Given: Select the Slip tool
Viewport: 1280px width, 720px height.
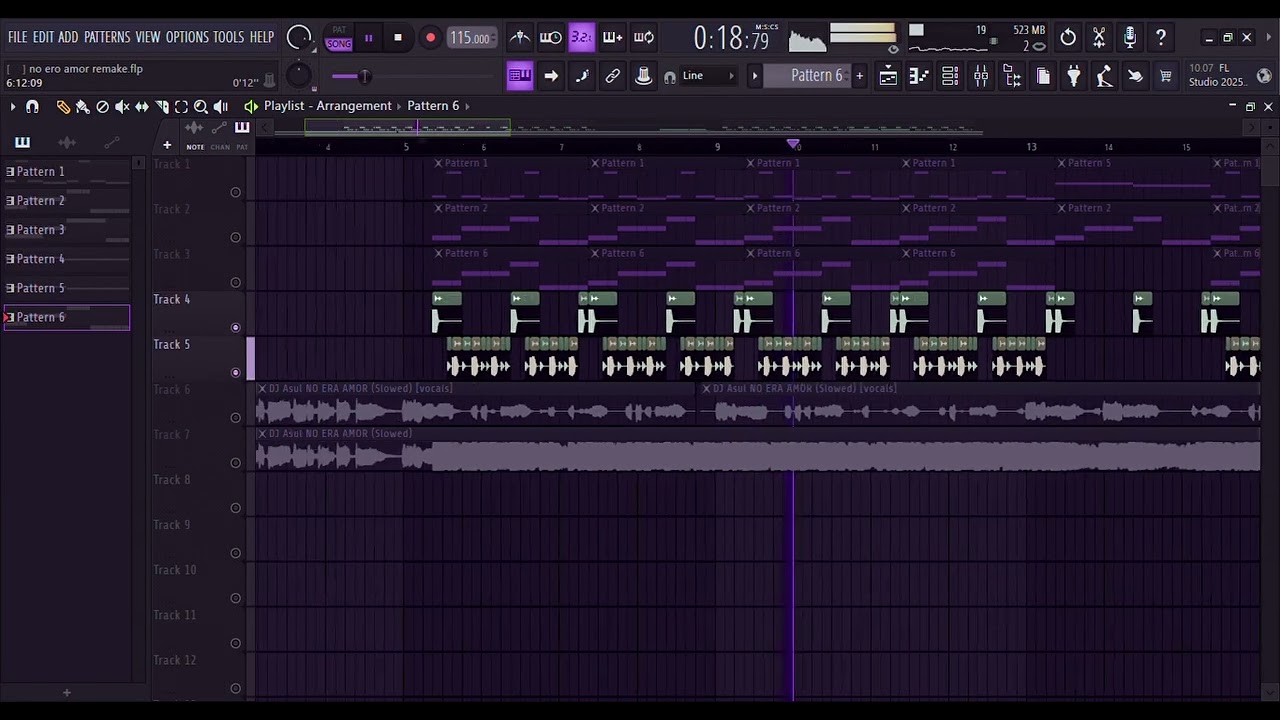Looking at the screenshot, I should (142, 106).
